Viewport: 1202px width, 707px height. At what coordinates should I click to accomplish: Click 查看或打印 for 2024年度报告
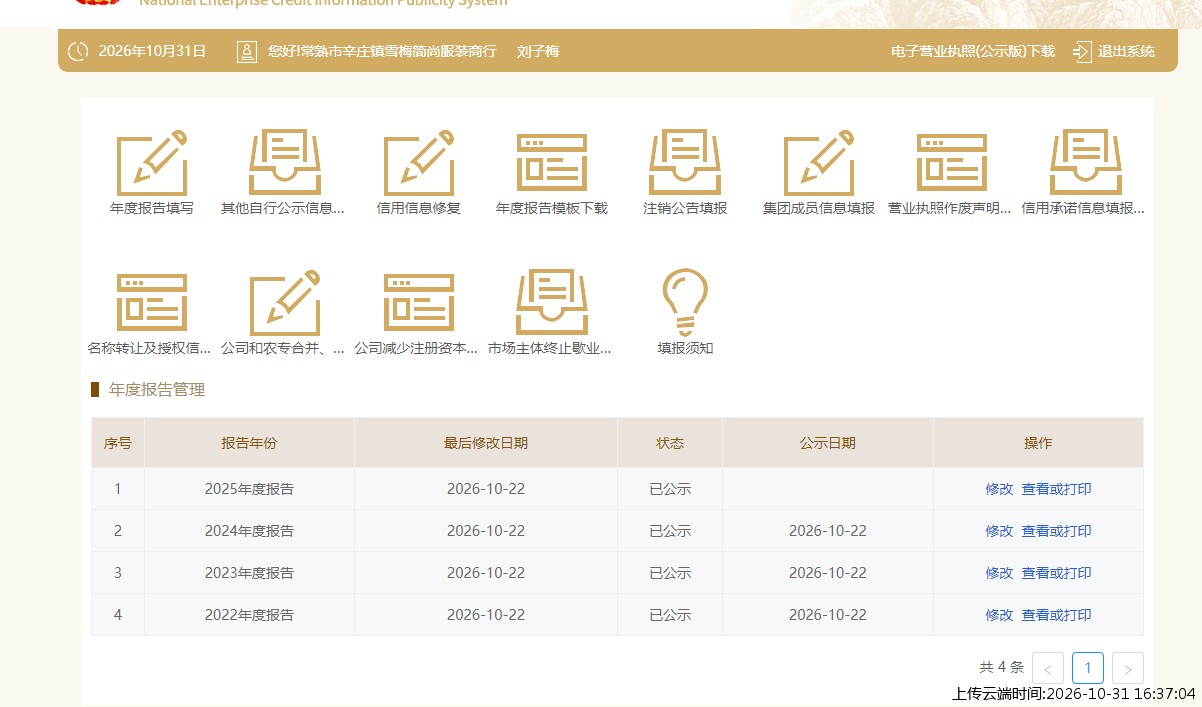coord(1056,531)
